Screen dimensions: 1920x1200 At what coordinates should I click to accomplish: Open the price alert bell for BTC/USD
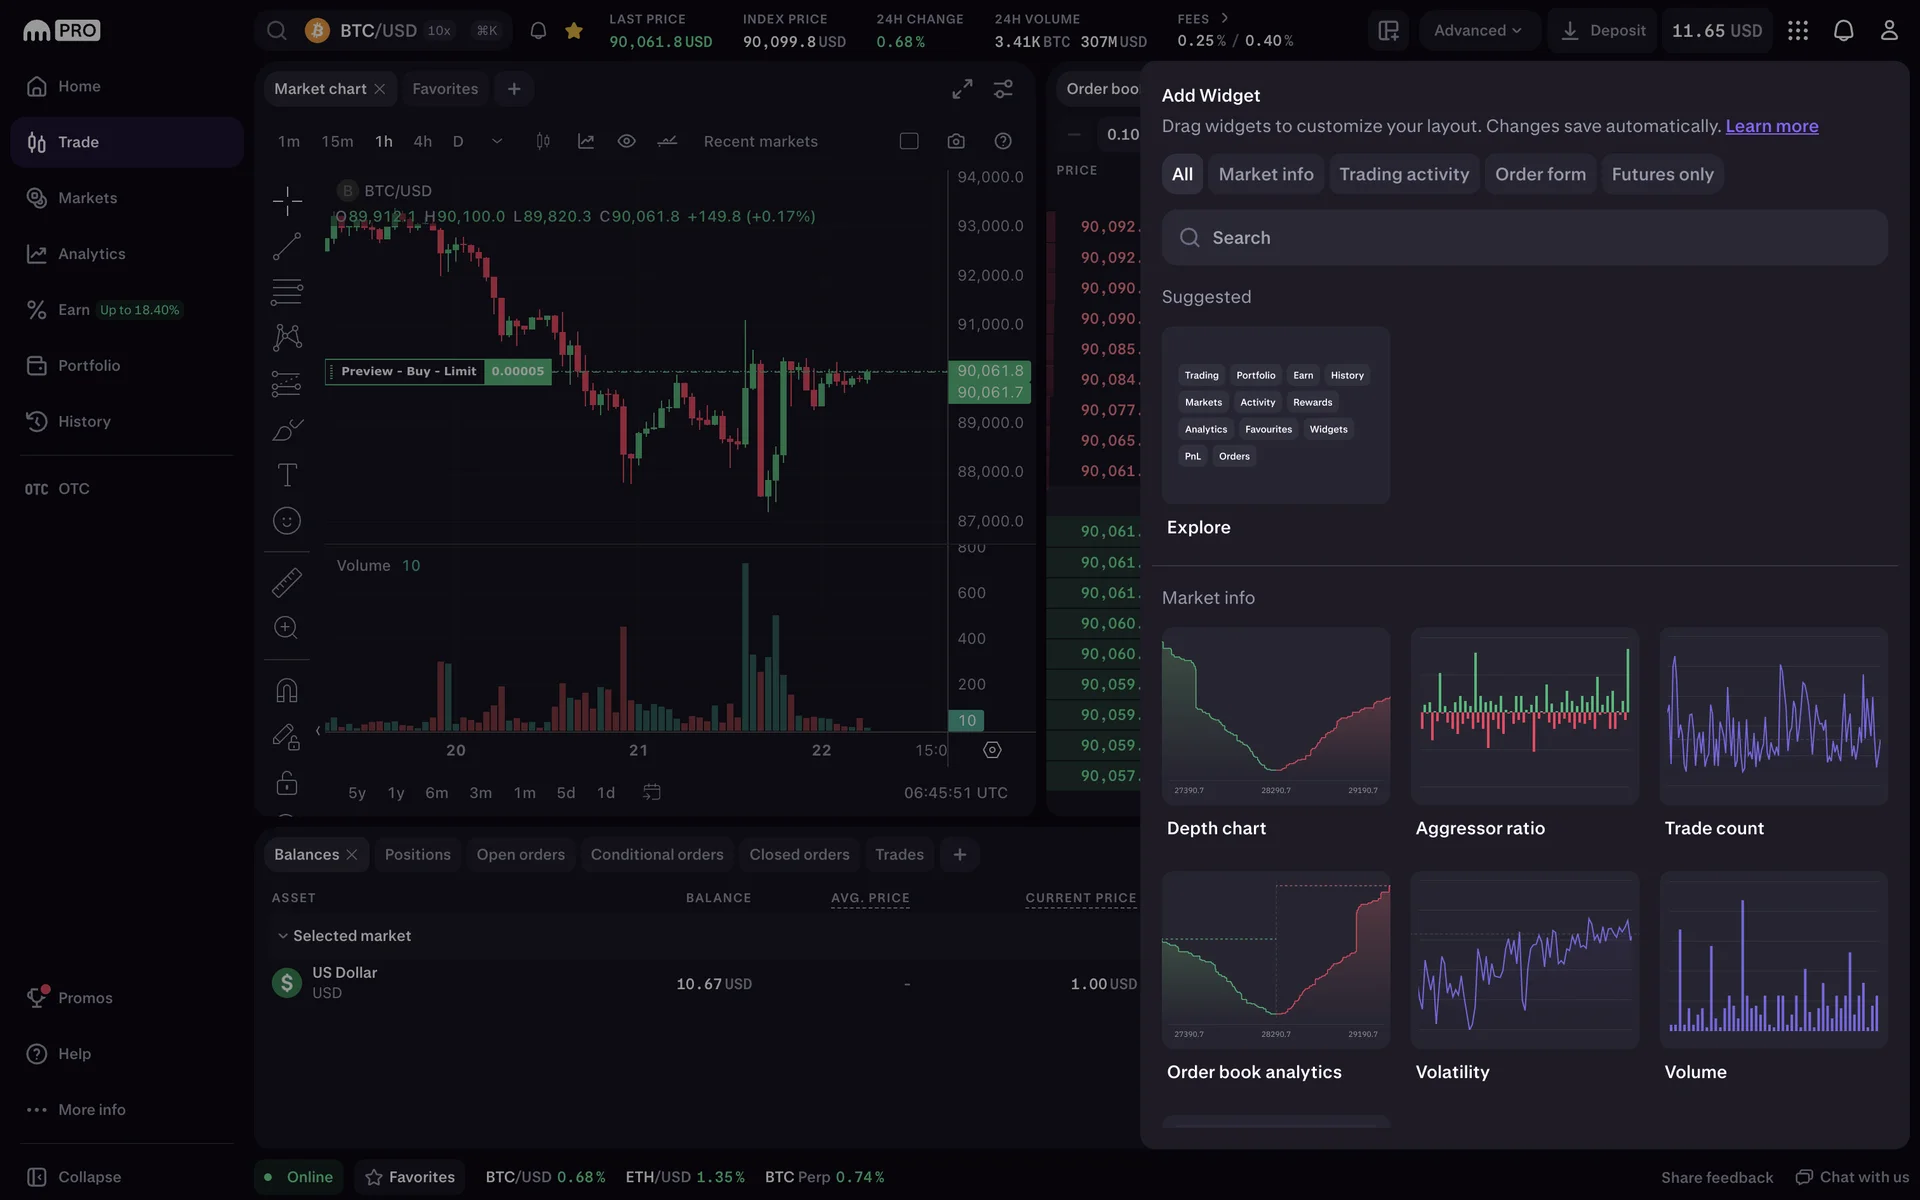(538, 31)
